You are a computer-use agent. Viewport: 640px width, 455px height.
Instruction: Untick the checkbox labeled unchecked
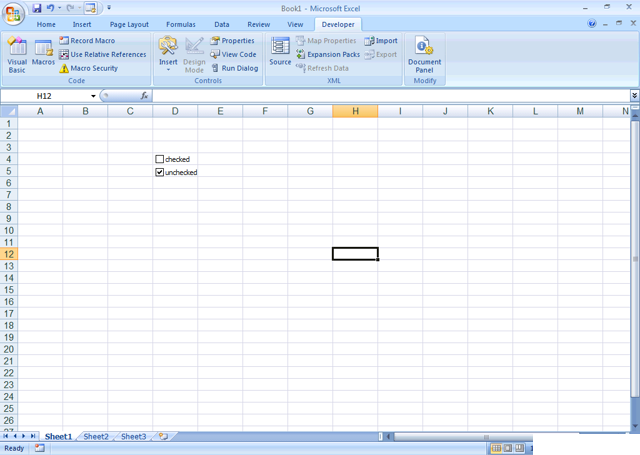tap(160, 172)
